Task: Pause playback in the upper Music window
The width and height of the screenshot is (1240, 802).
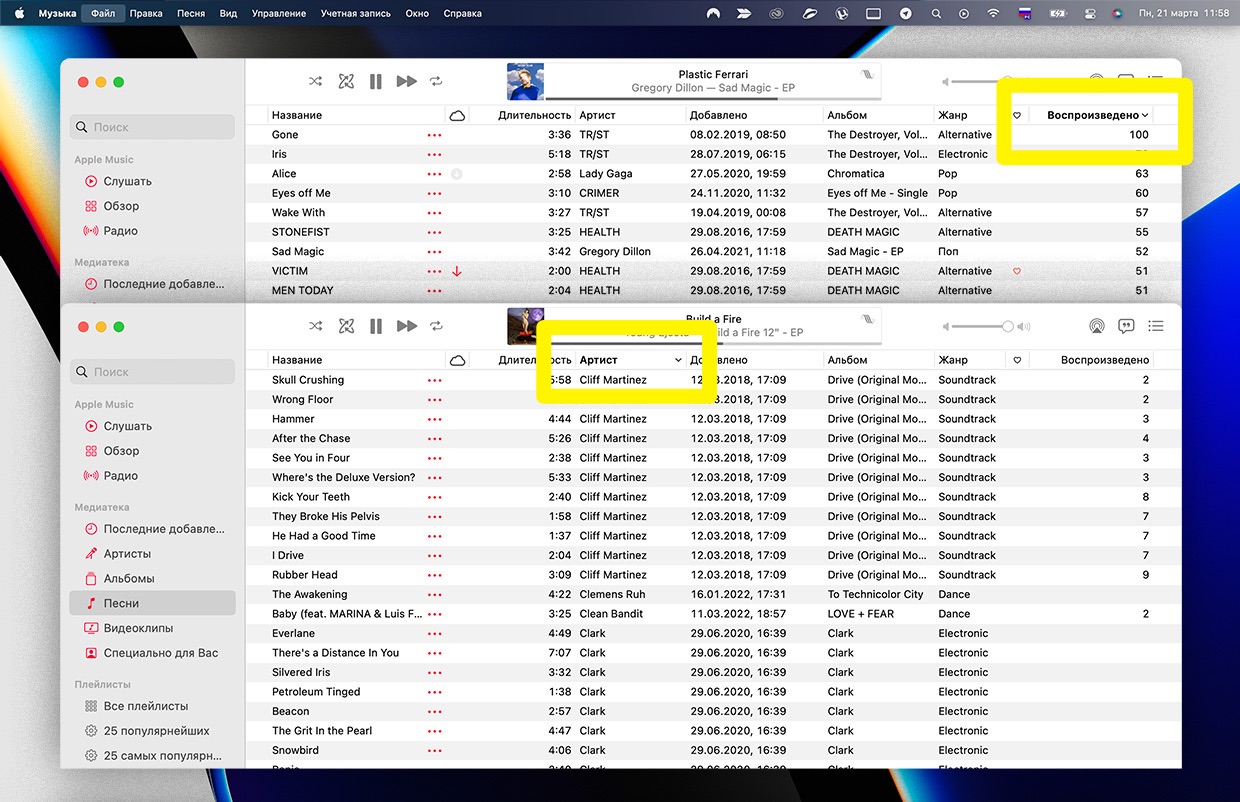Action: (x=376, y=81)
